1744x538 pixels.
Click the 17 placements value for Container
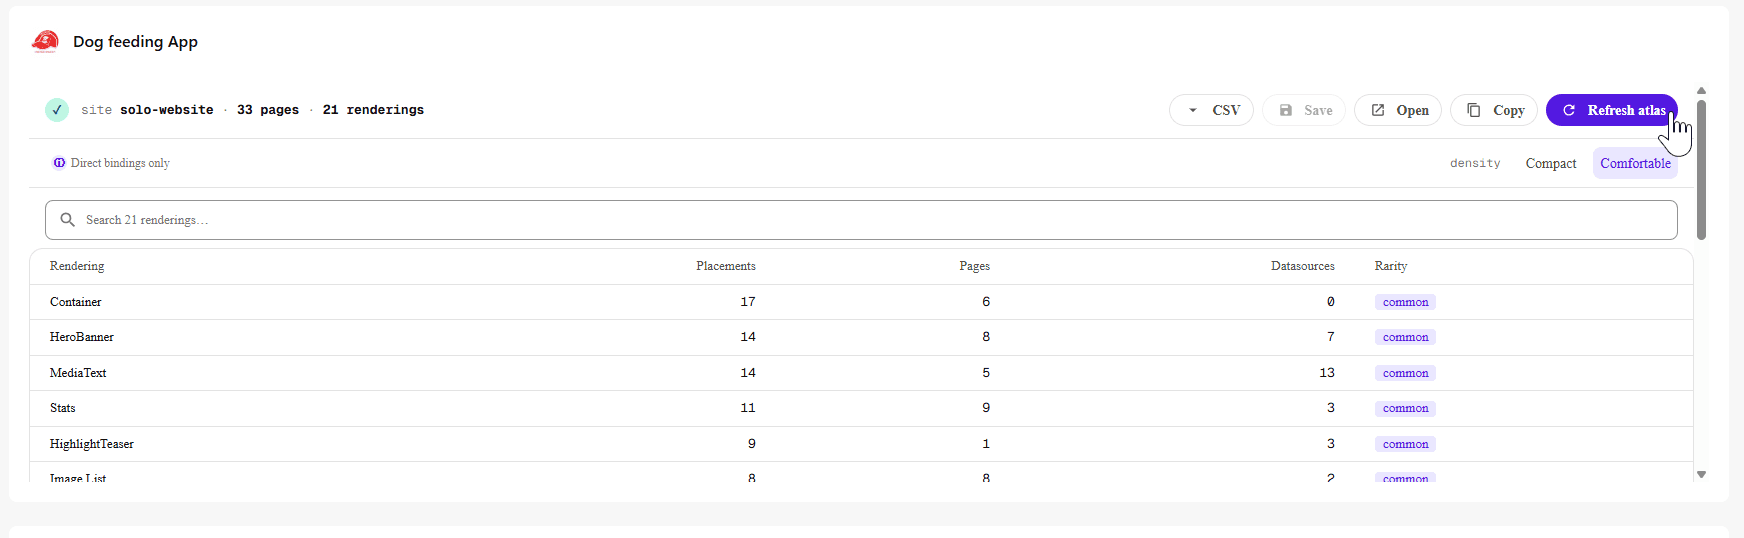(x=748, y=302)
